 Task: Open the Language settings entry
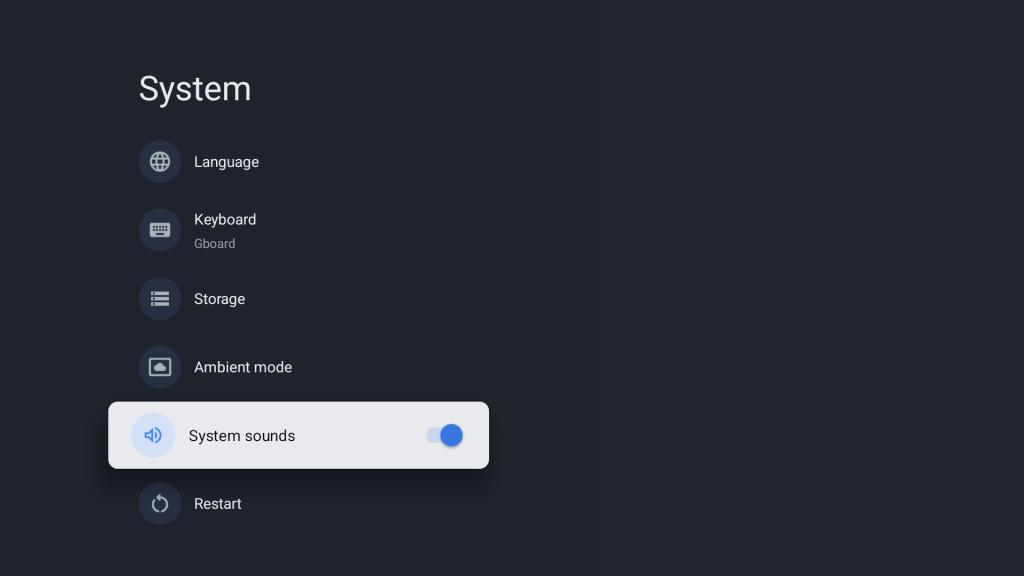[x=226, y=162]
